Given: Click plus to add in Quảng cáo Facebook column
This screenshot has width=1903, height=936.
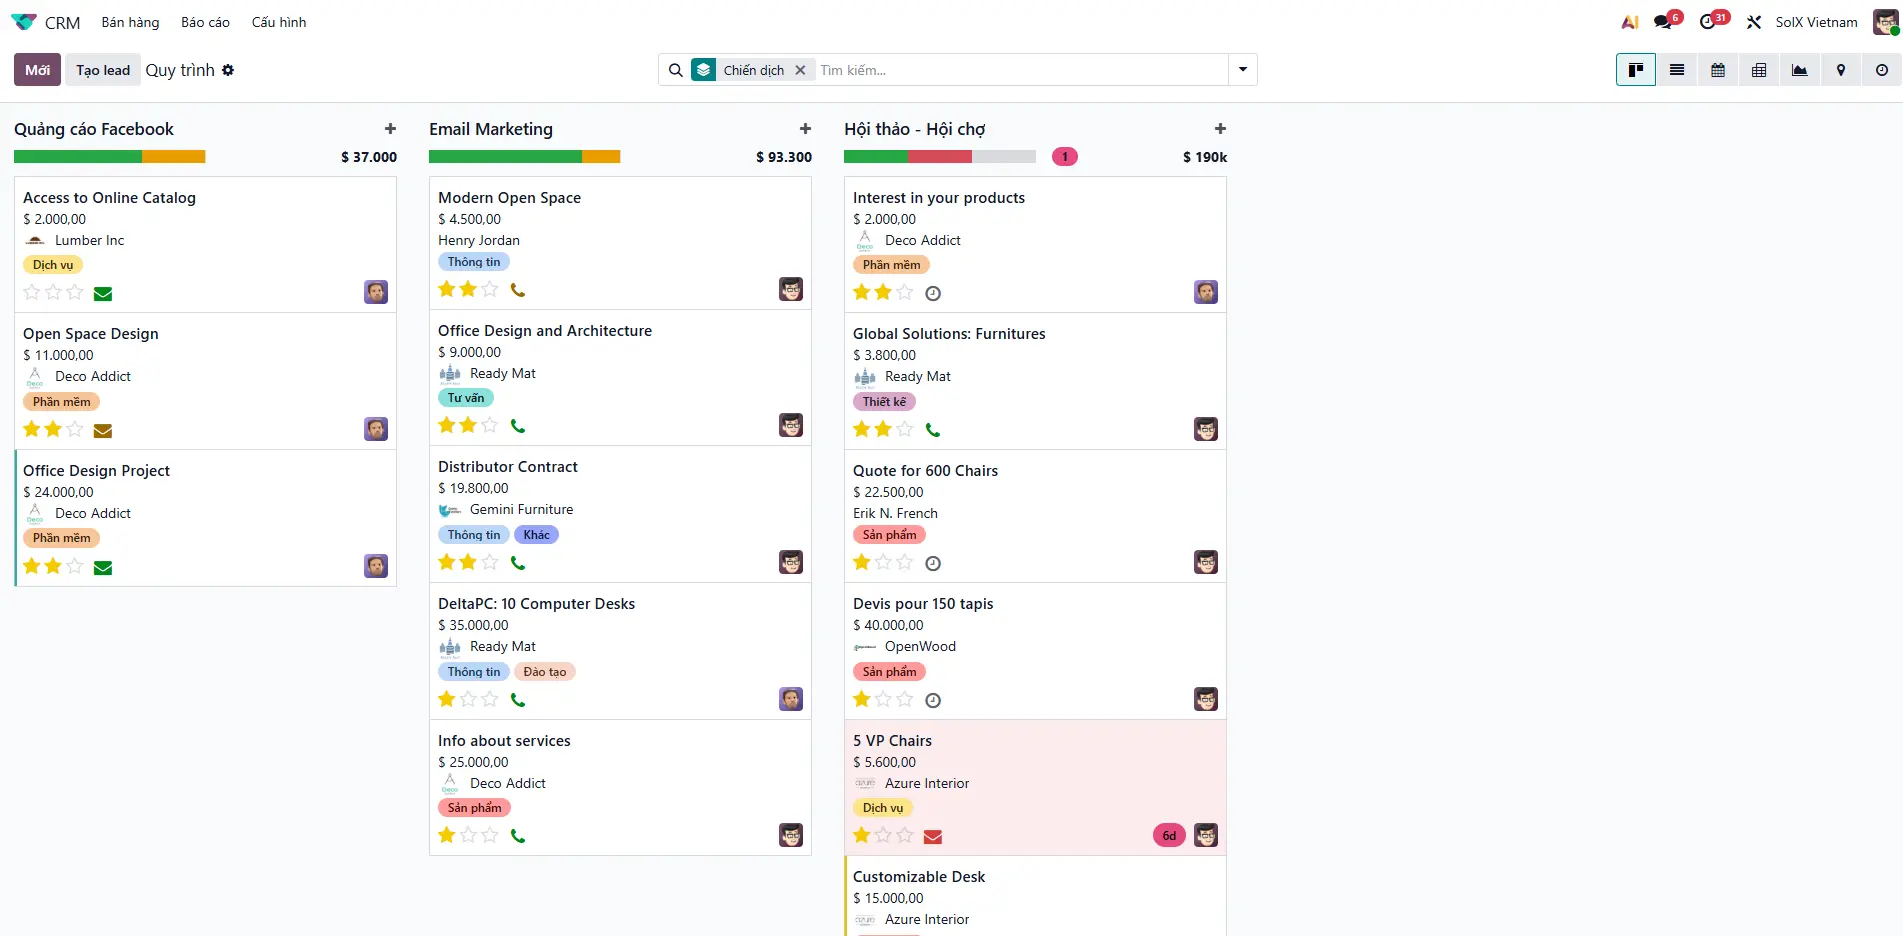Looking at the screenshot, I should tap(390, 129).
